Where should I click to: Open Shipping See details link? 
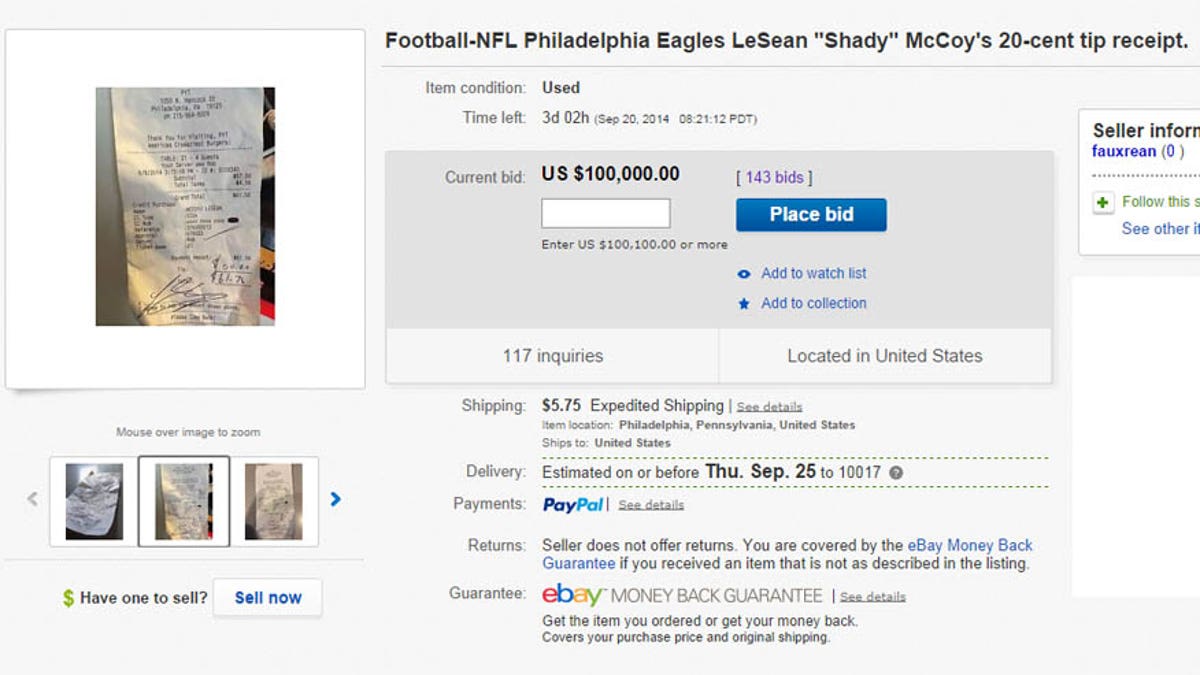(x=769, y=407)
